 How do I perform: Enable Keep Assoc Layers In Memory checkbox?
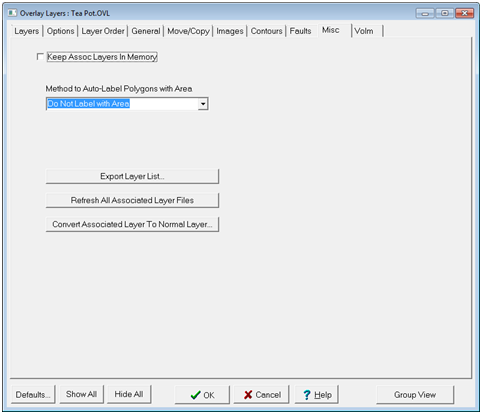tap(40, 57)
